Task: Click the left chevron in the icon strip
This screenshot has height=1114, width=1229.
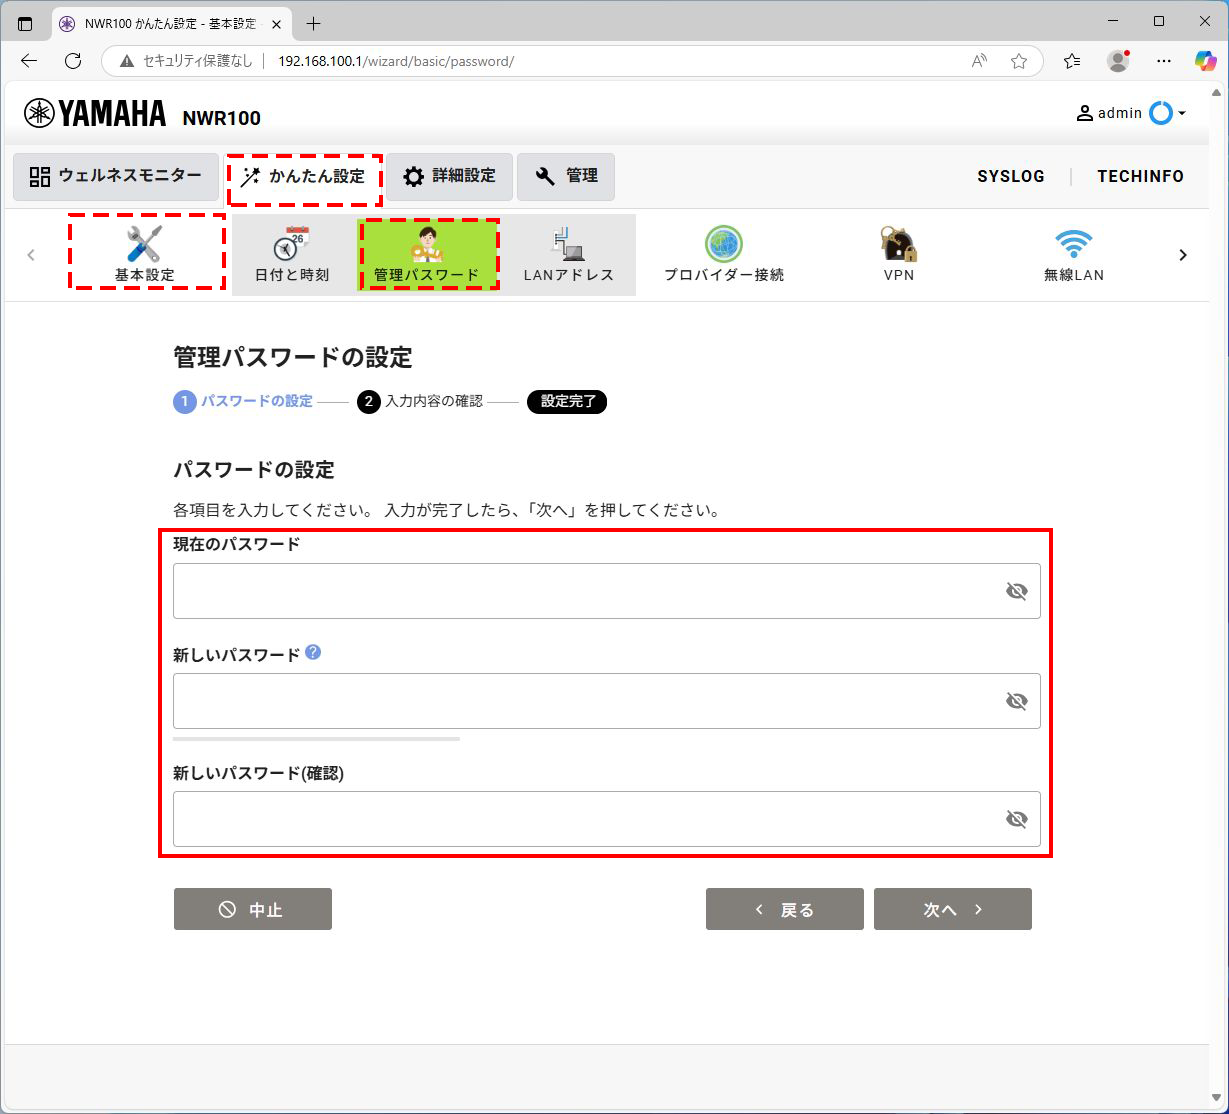Action: tap(31, 254)
